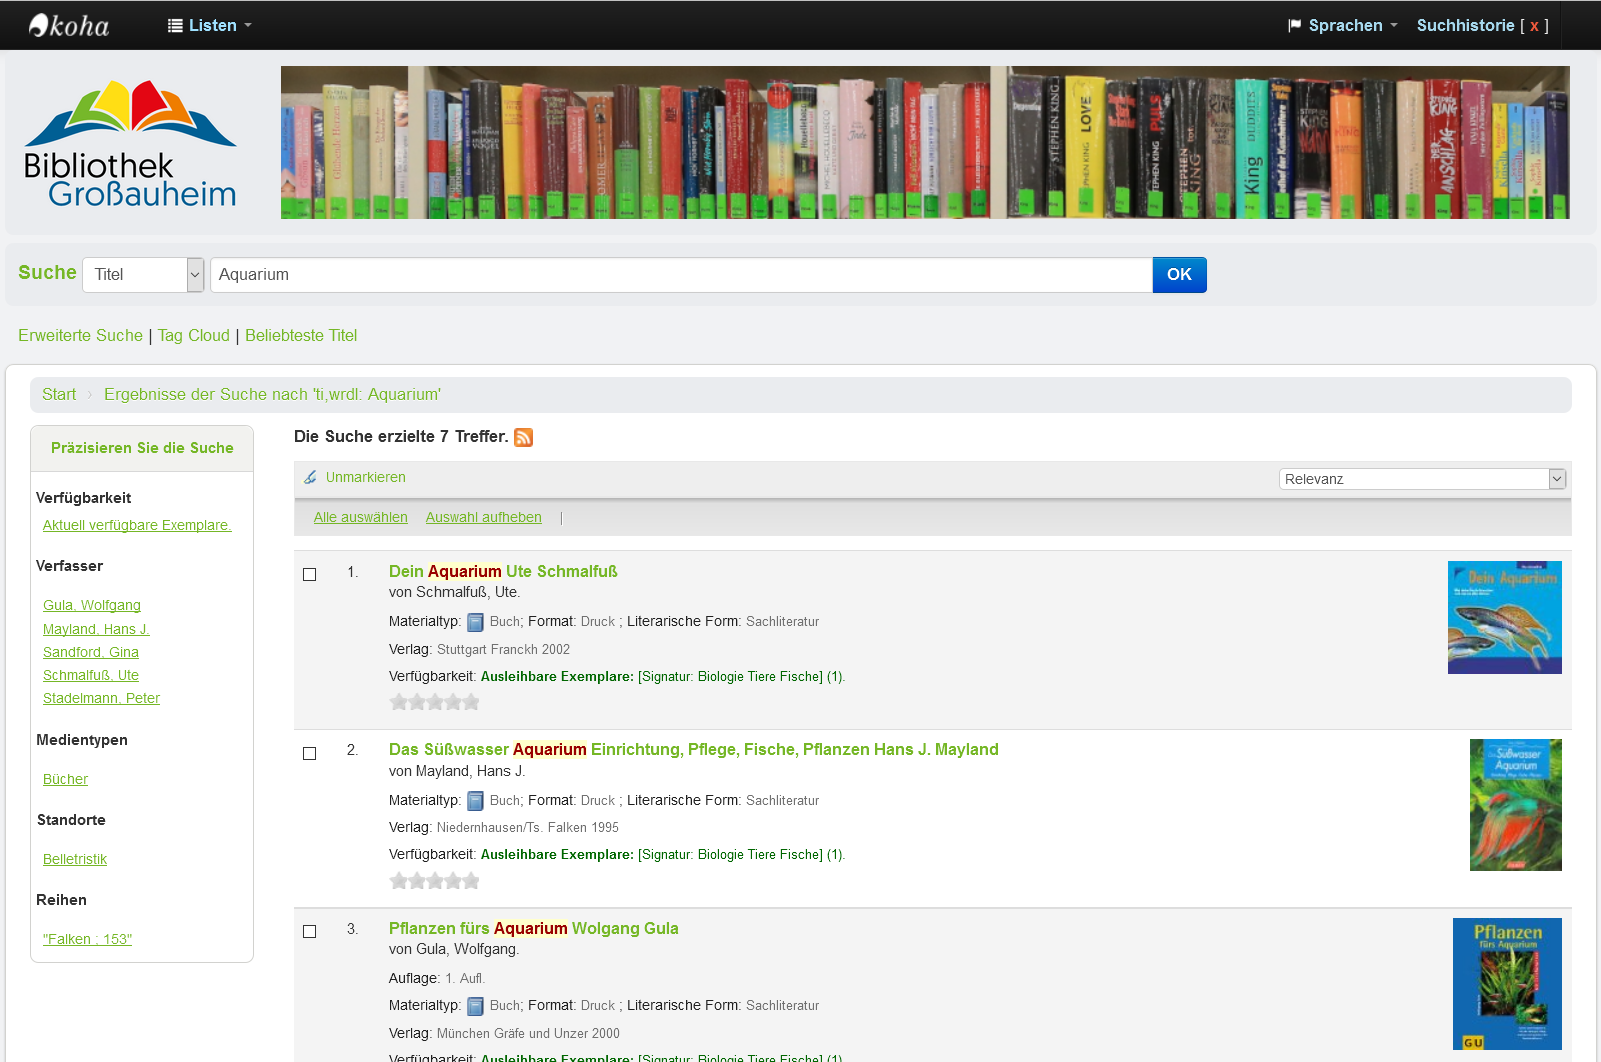Image resolution: width=1601 pixels, height=1062 pixels.
Task: Tick checkbox for Pflanzen fürs Aquarium
Action: [310, 931]
